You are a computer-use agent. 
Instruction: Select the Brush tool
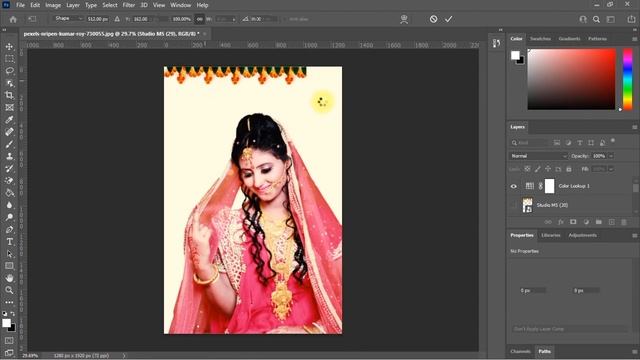coord(9,144)
